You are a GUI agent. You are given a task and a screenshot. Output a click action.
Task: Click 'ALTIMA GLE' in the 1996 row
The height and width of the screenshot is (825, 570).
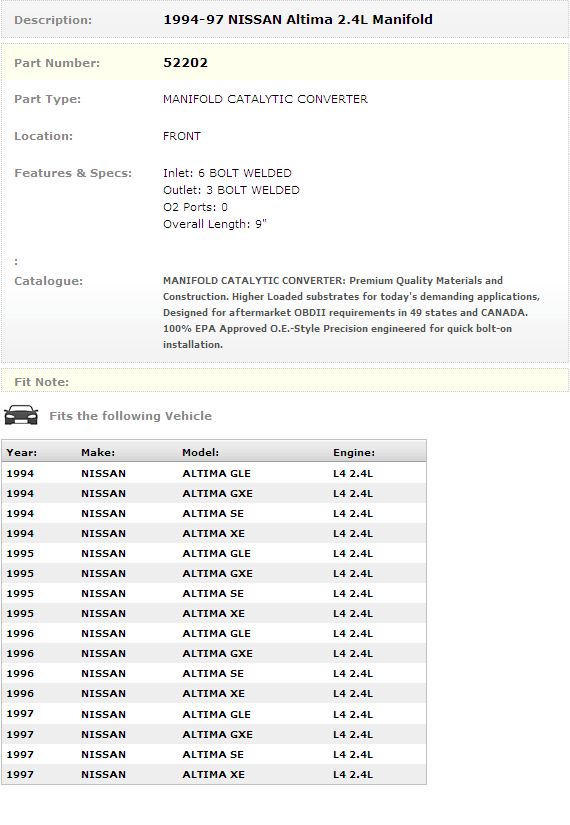tap(216, 633)
